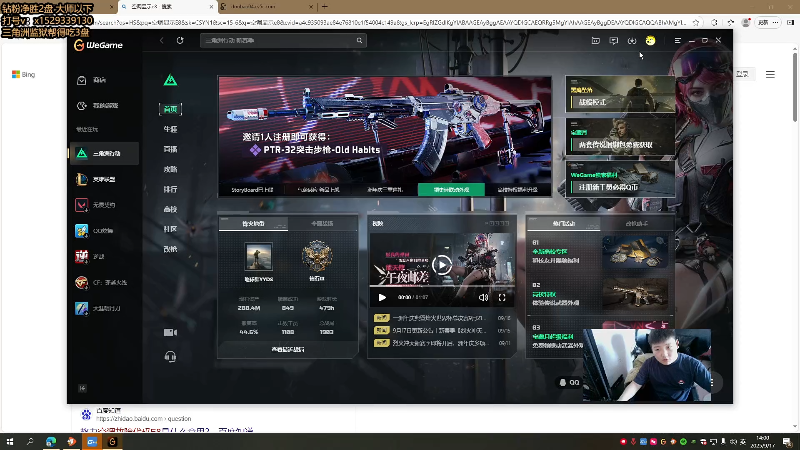Go back with the arrow beside the search field
The width and height of the screenshot is (800, 450).
162,40
